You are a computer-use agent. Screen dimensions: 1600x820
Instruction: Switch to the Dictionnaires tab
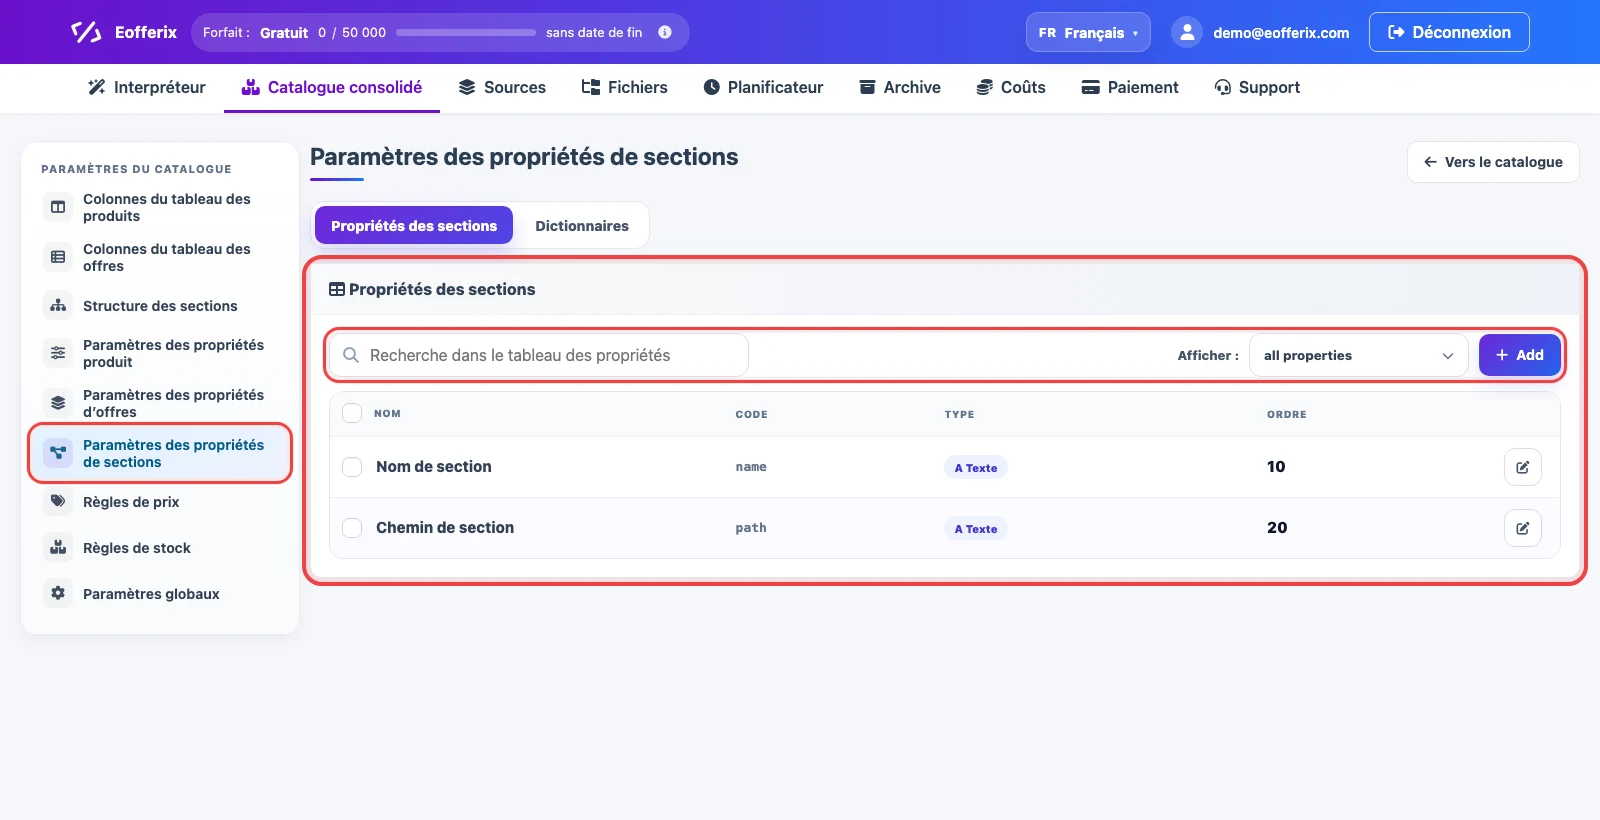click(582, 226)
